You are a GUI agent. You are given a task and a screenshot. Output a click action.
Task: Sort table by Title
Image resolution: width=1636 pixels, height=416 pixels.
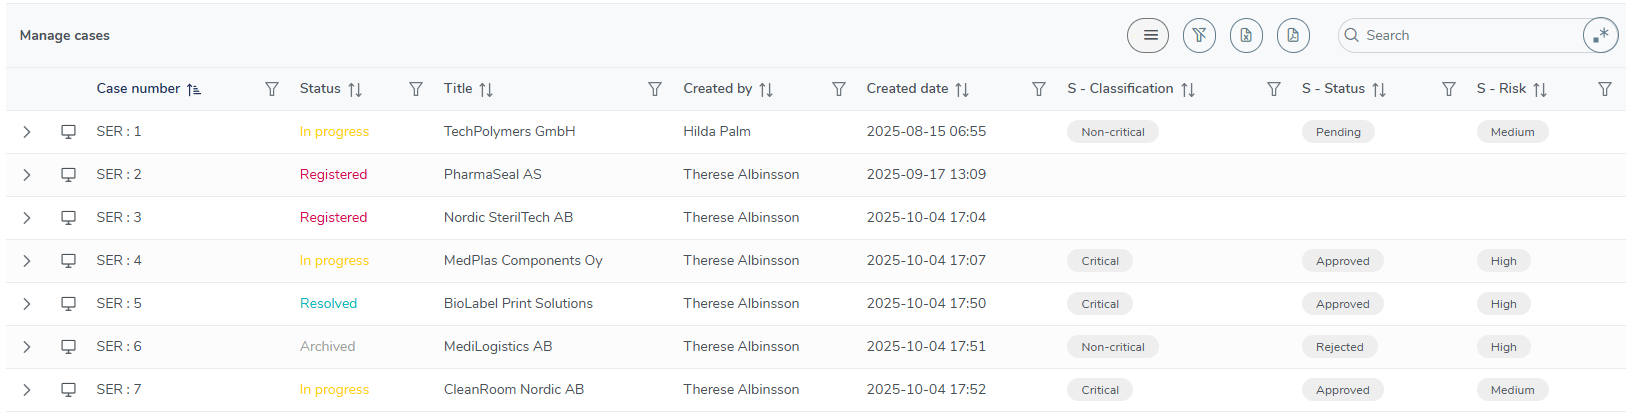coord(486,89)
